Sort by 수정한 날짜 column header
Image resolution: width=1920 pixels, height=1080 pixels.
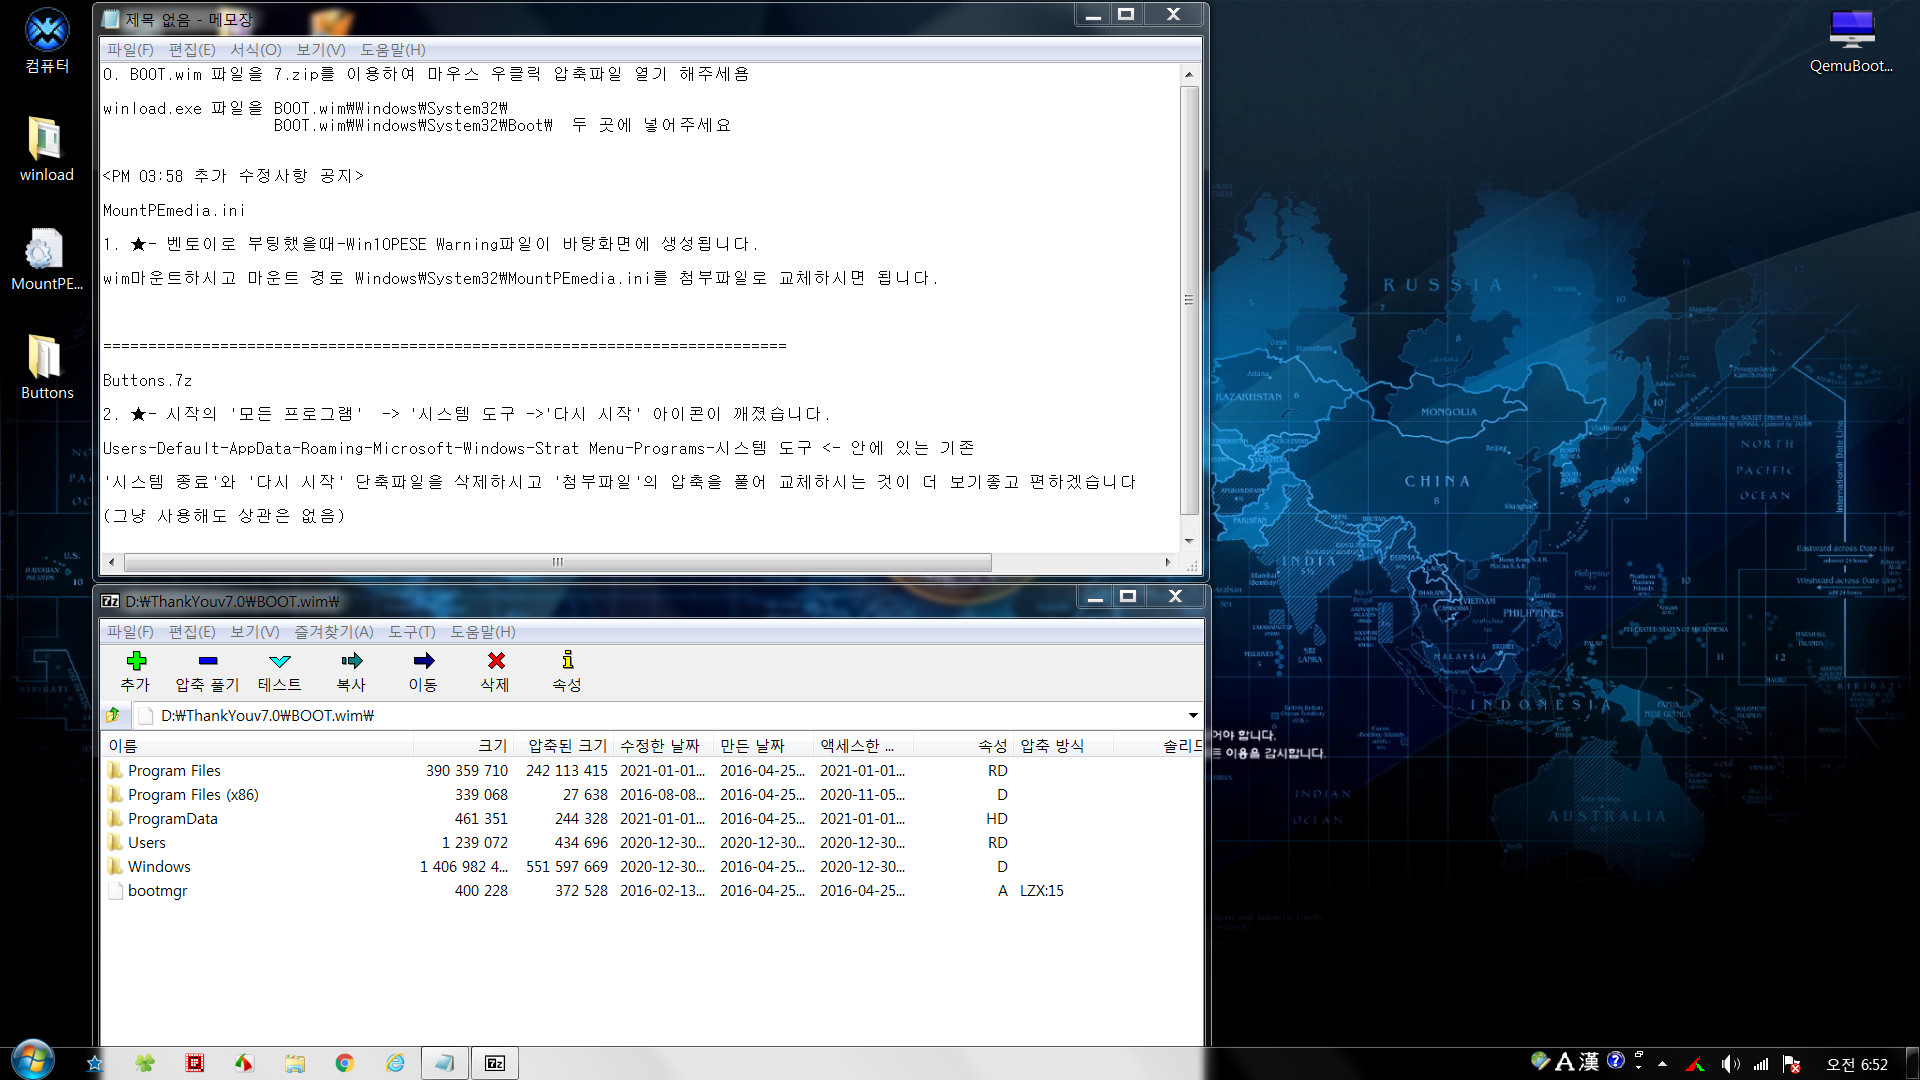click(664, 745)
